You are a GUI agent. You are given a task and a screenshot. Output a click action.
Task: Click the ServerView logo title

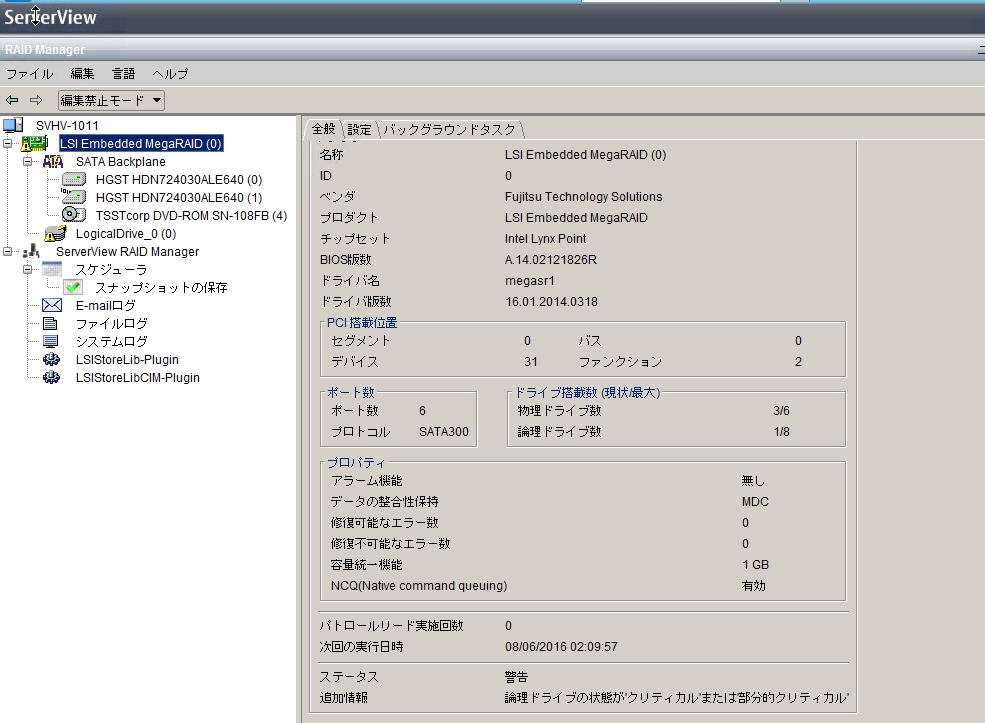click(x=50, y=17)
